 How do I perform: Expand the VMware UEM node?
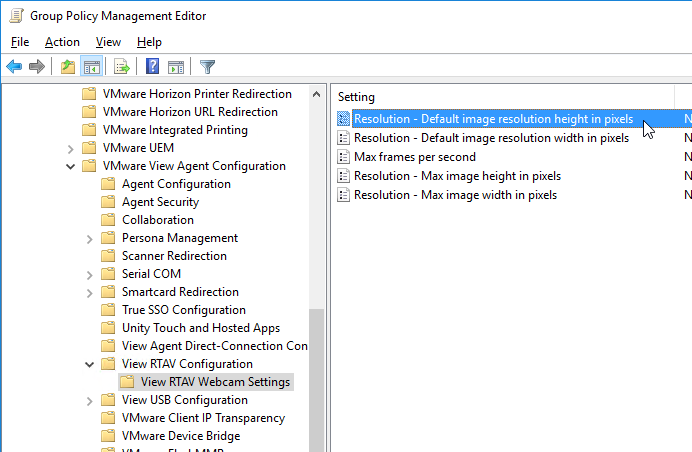click(71, 149)
